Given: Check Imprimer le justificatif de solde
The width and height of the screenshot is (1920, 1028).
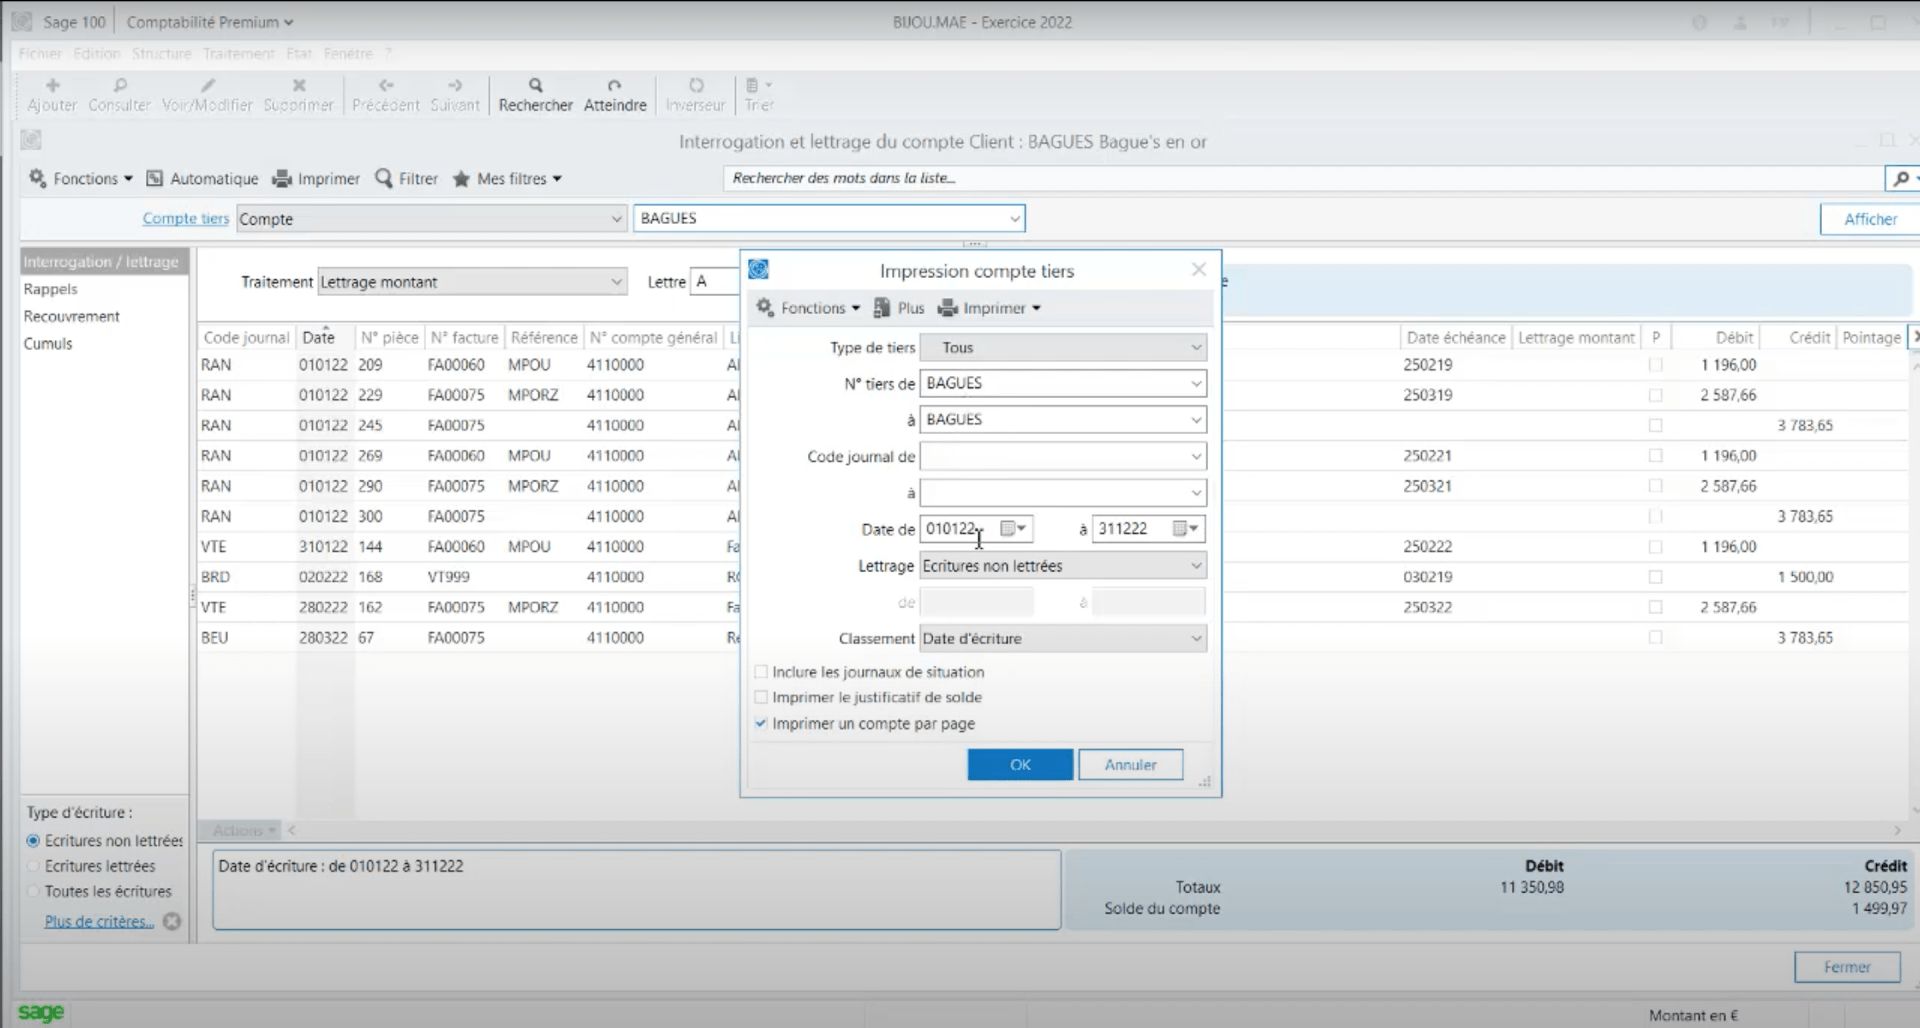Looking at the screenshot, I should pos(762,697).
